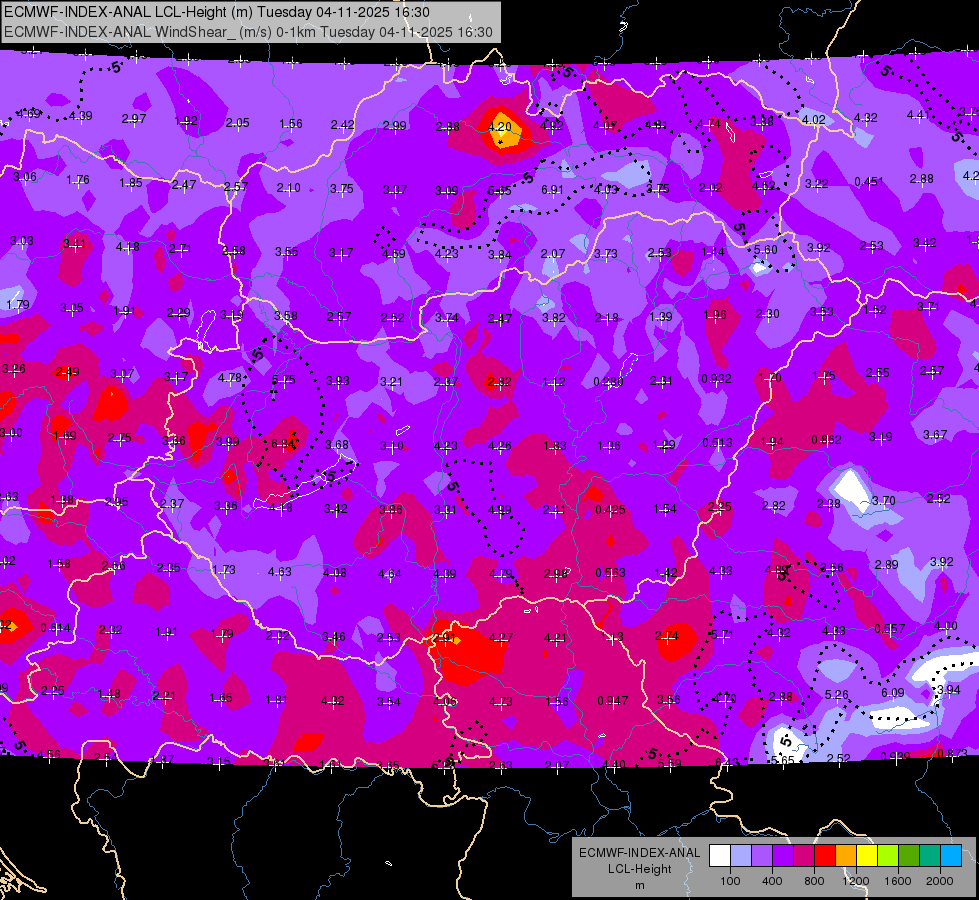Select the blue legend color swatch
979x900 pixels.
(x=951, y=856)
